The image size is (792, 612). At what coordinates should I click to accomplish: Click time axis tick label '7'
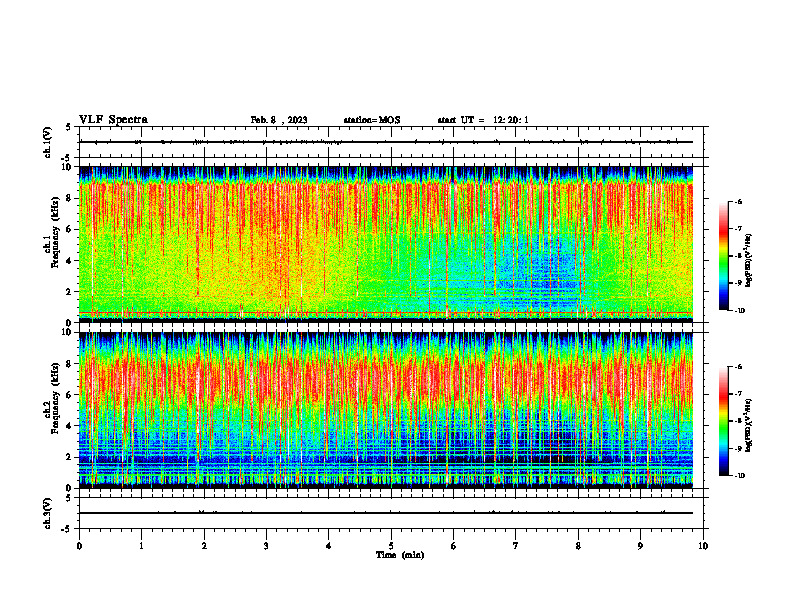(x=516, y=546)
